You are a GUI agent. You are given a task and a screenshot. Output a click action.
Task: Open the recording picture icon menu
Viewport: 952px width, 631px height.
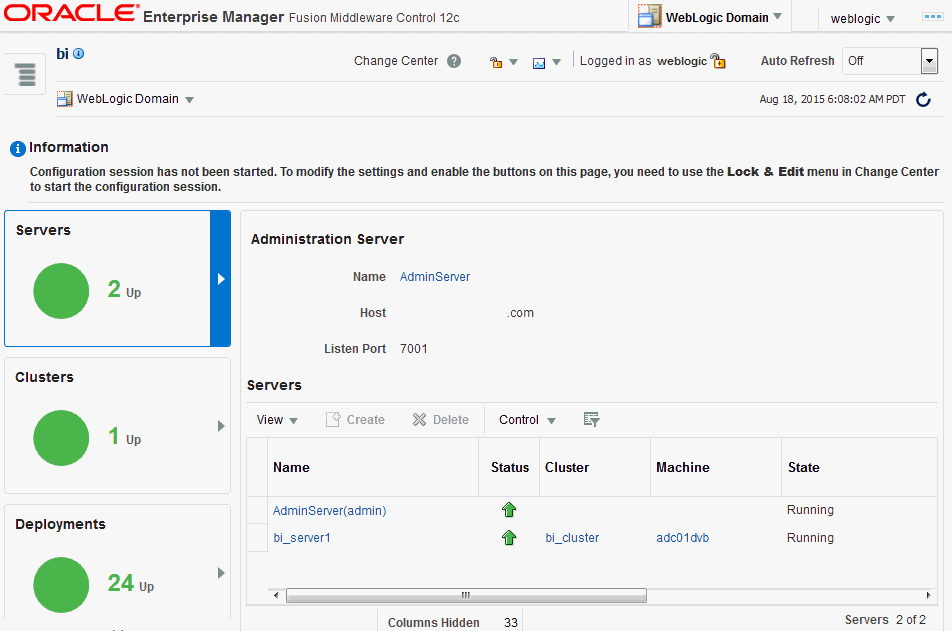click(546, 62)
